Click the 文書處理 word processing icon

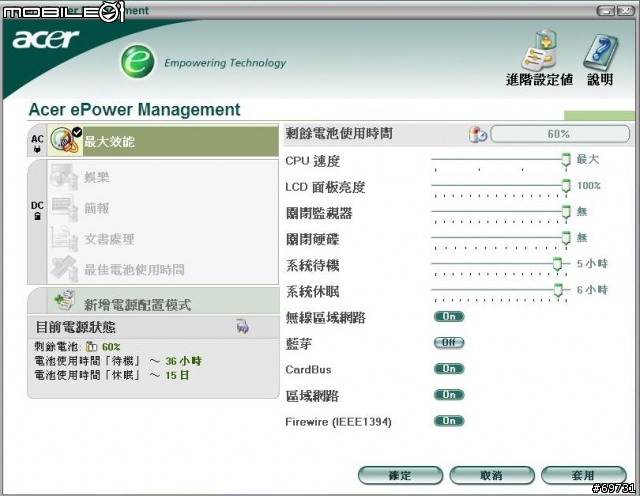(64, 238)
